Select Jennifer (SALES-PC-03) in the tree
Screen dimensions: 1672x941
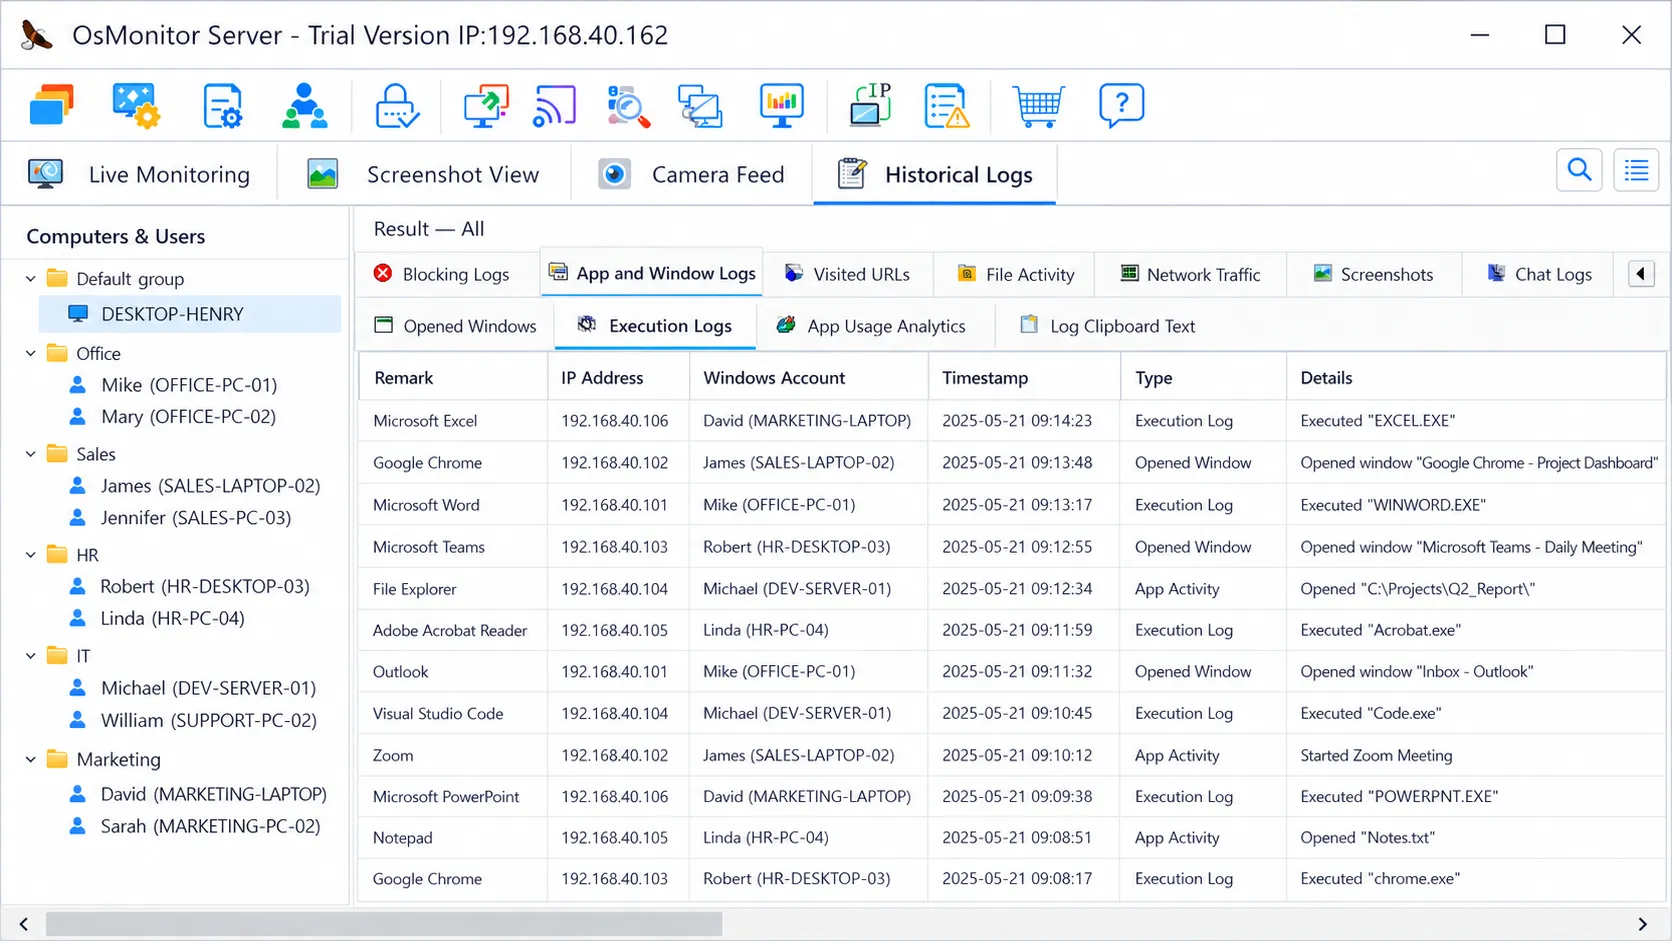[195, 518]
